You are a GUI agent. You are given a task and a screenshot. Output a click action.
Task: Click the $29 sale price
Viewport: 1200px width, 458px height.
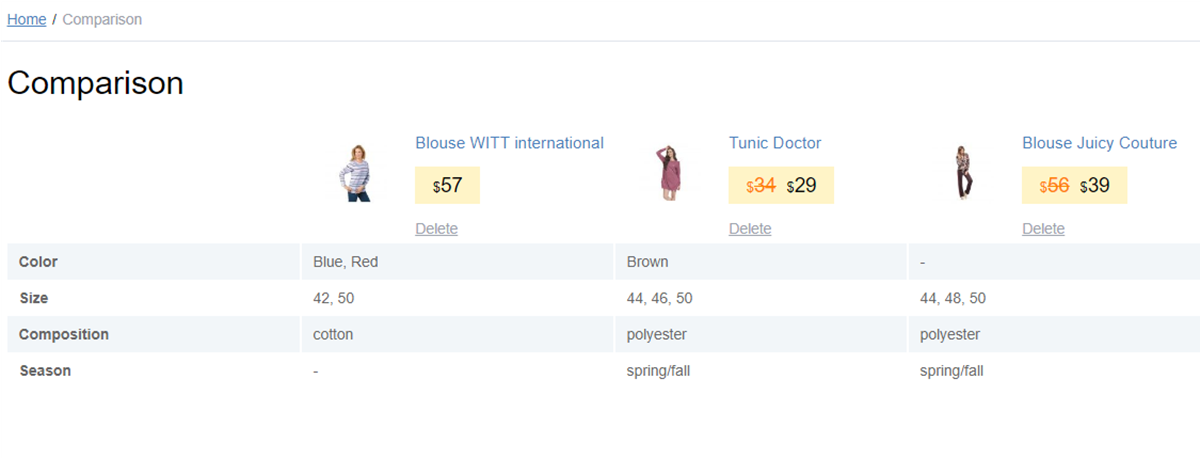(802, 186)
